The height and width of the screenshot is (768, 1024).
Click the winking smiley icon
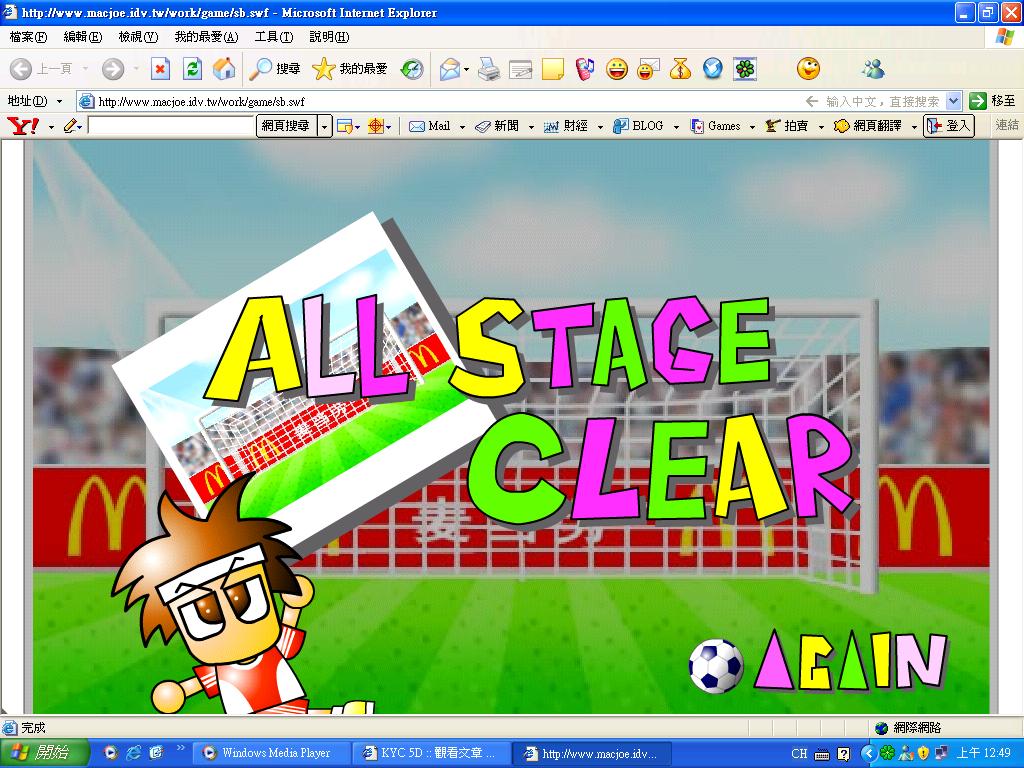[x=808, y=69]
